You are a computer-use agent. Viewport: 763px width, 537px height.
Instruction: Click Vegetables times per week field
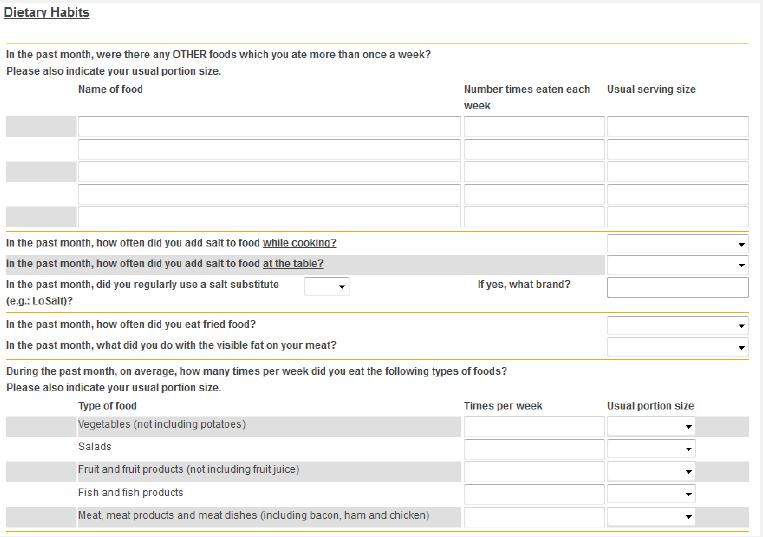[534, 427]
